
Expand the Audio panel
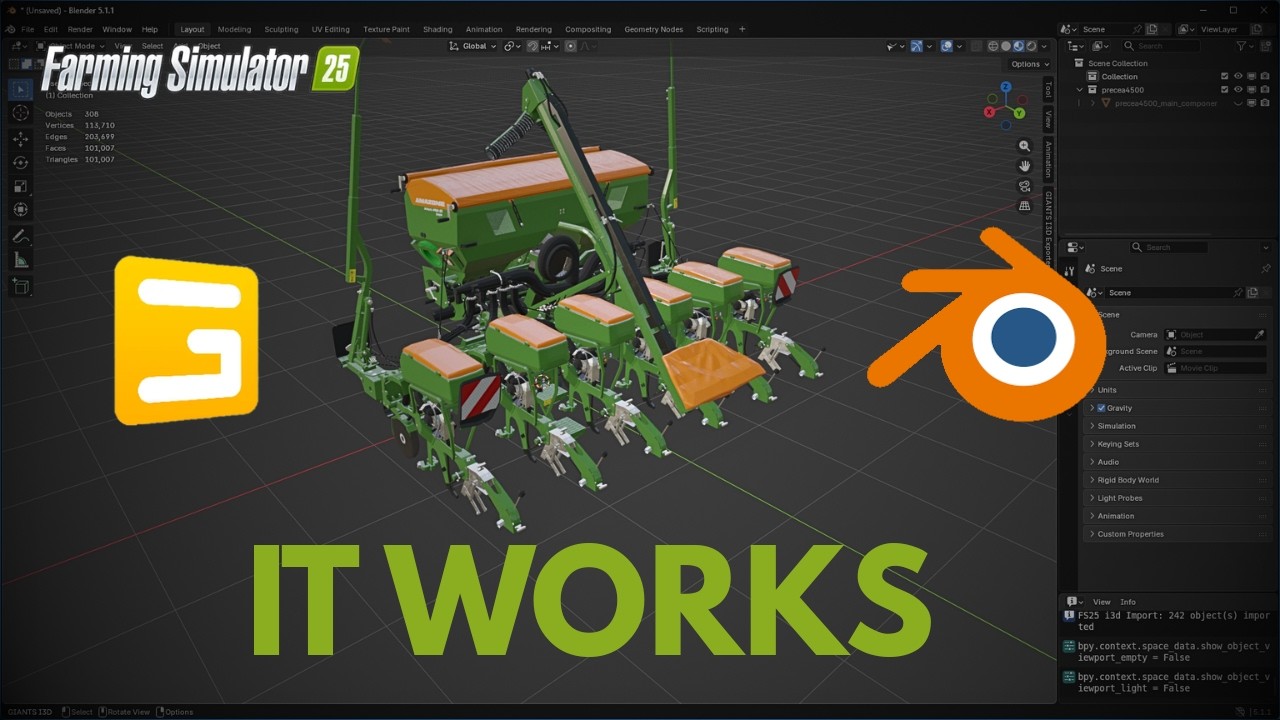1177,462
